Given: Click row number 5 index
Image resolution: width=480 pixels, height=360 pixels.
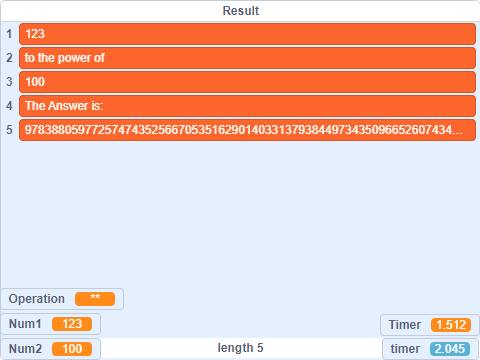Looking at the screenshot, I should (9, 130).
